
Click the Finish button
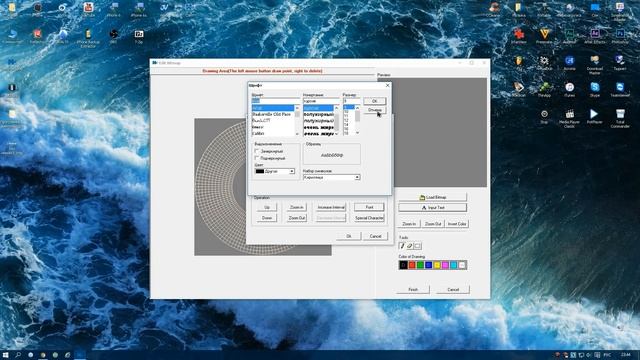(413, 289)
